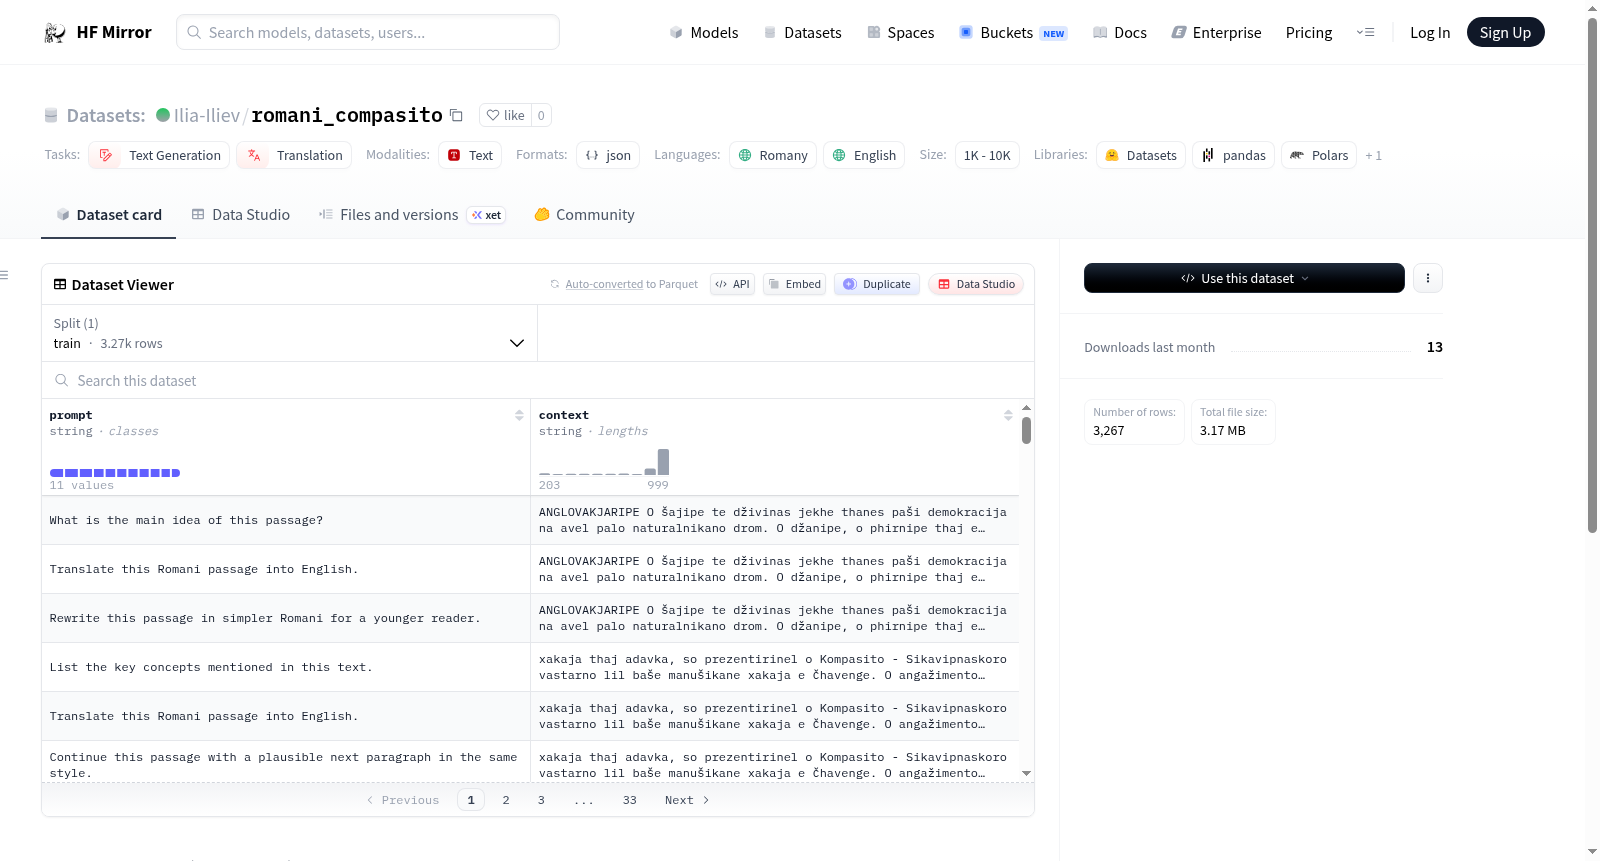The image size is (1600, 861).
Task: Go to page 2 of results
Action: coord(506,800)
